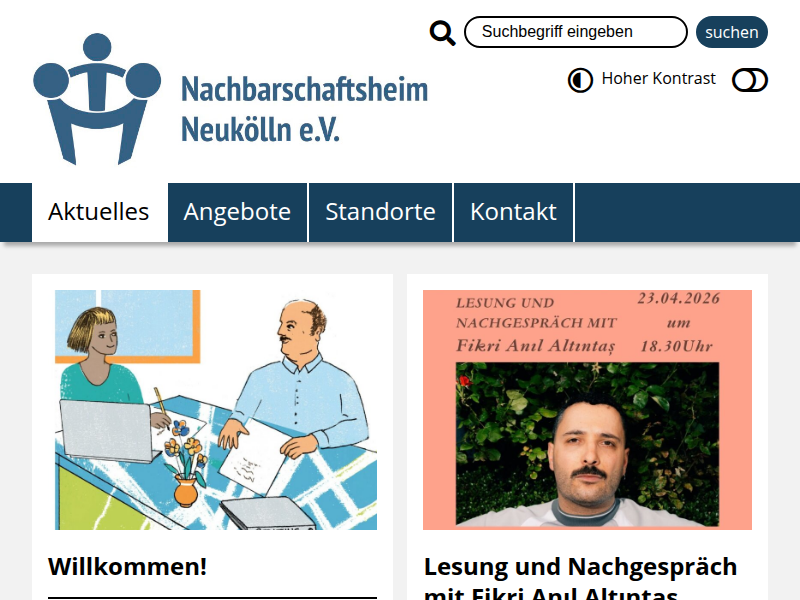Toggle the Hoher Kontrast switch
The image size is (800, 600).
point(749,80)
